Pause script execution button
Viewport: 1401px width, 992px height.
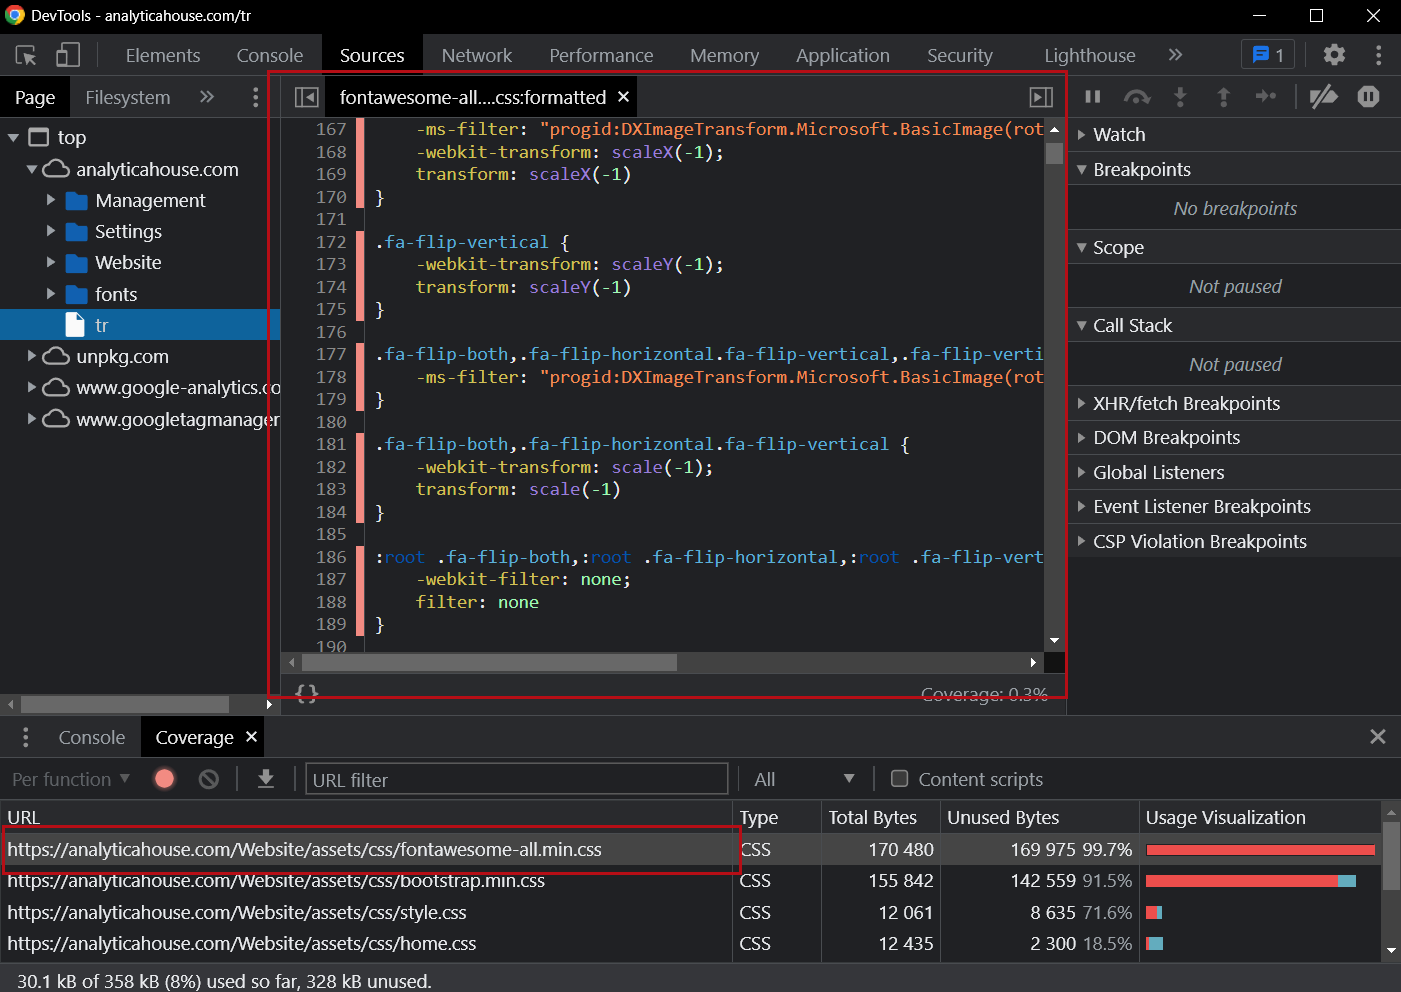click(x=1093, y=97)
